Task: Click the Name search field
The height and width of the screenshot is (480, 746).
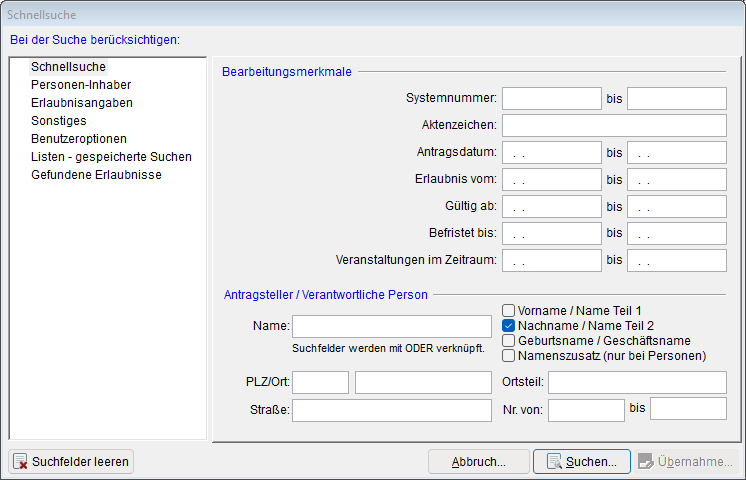Action: click(x=391, y=326)
